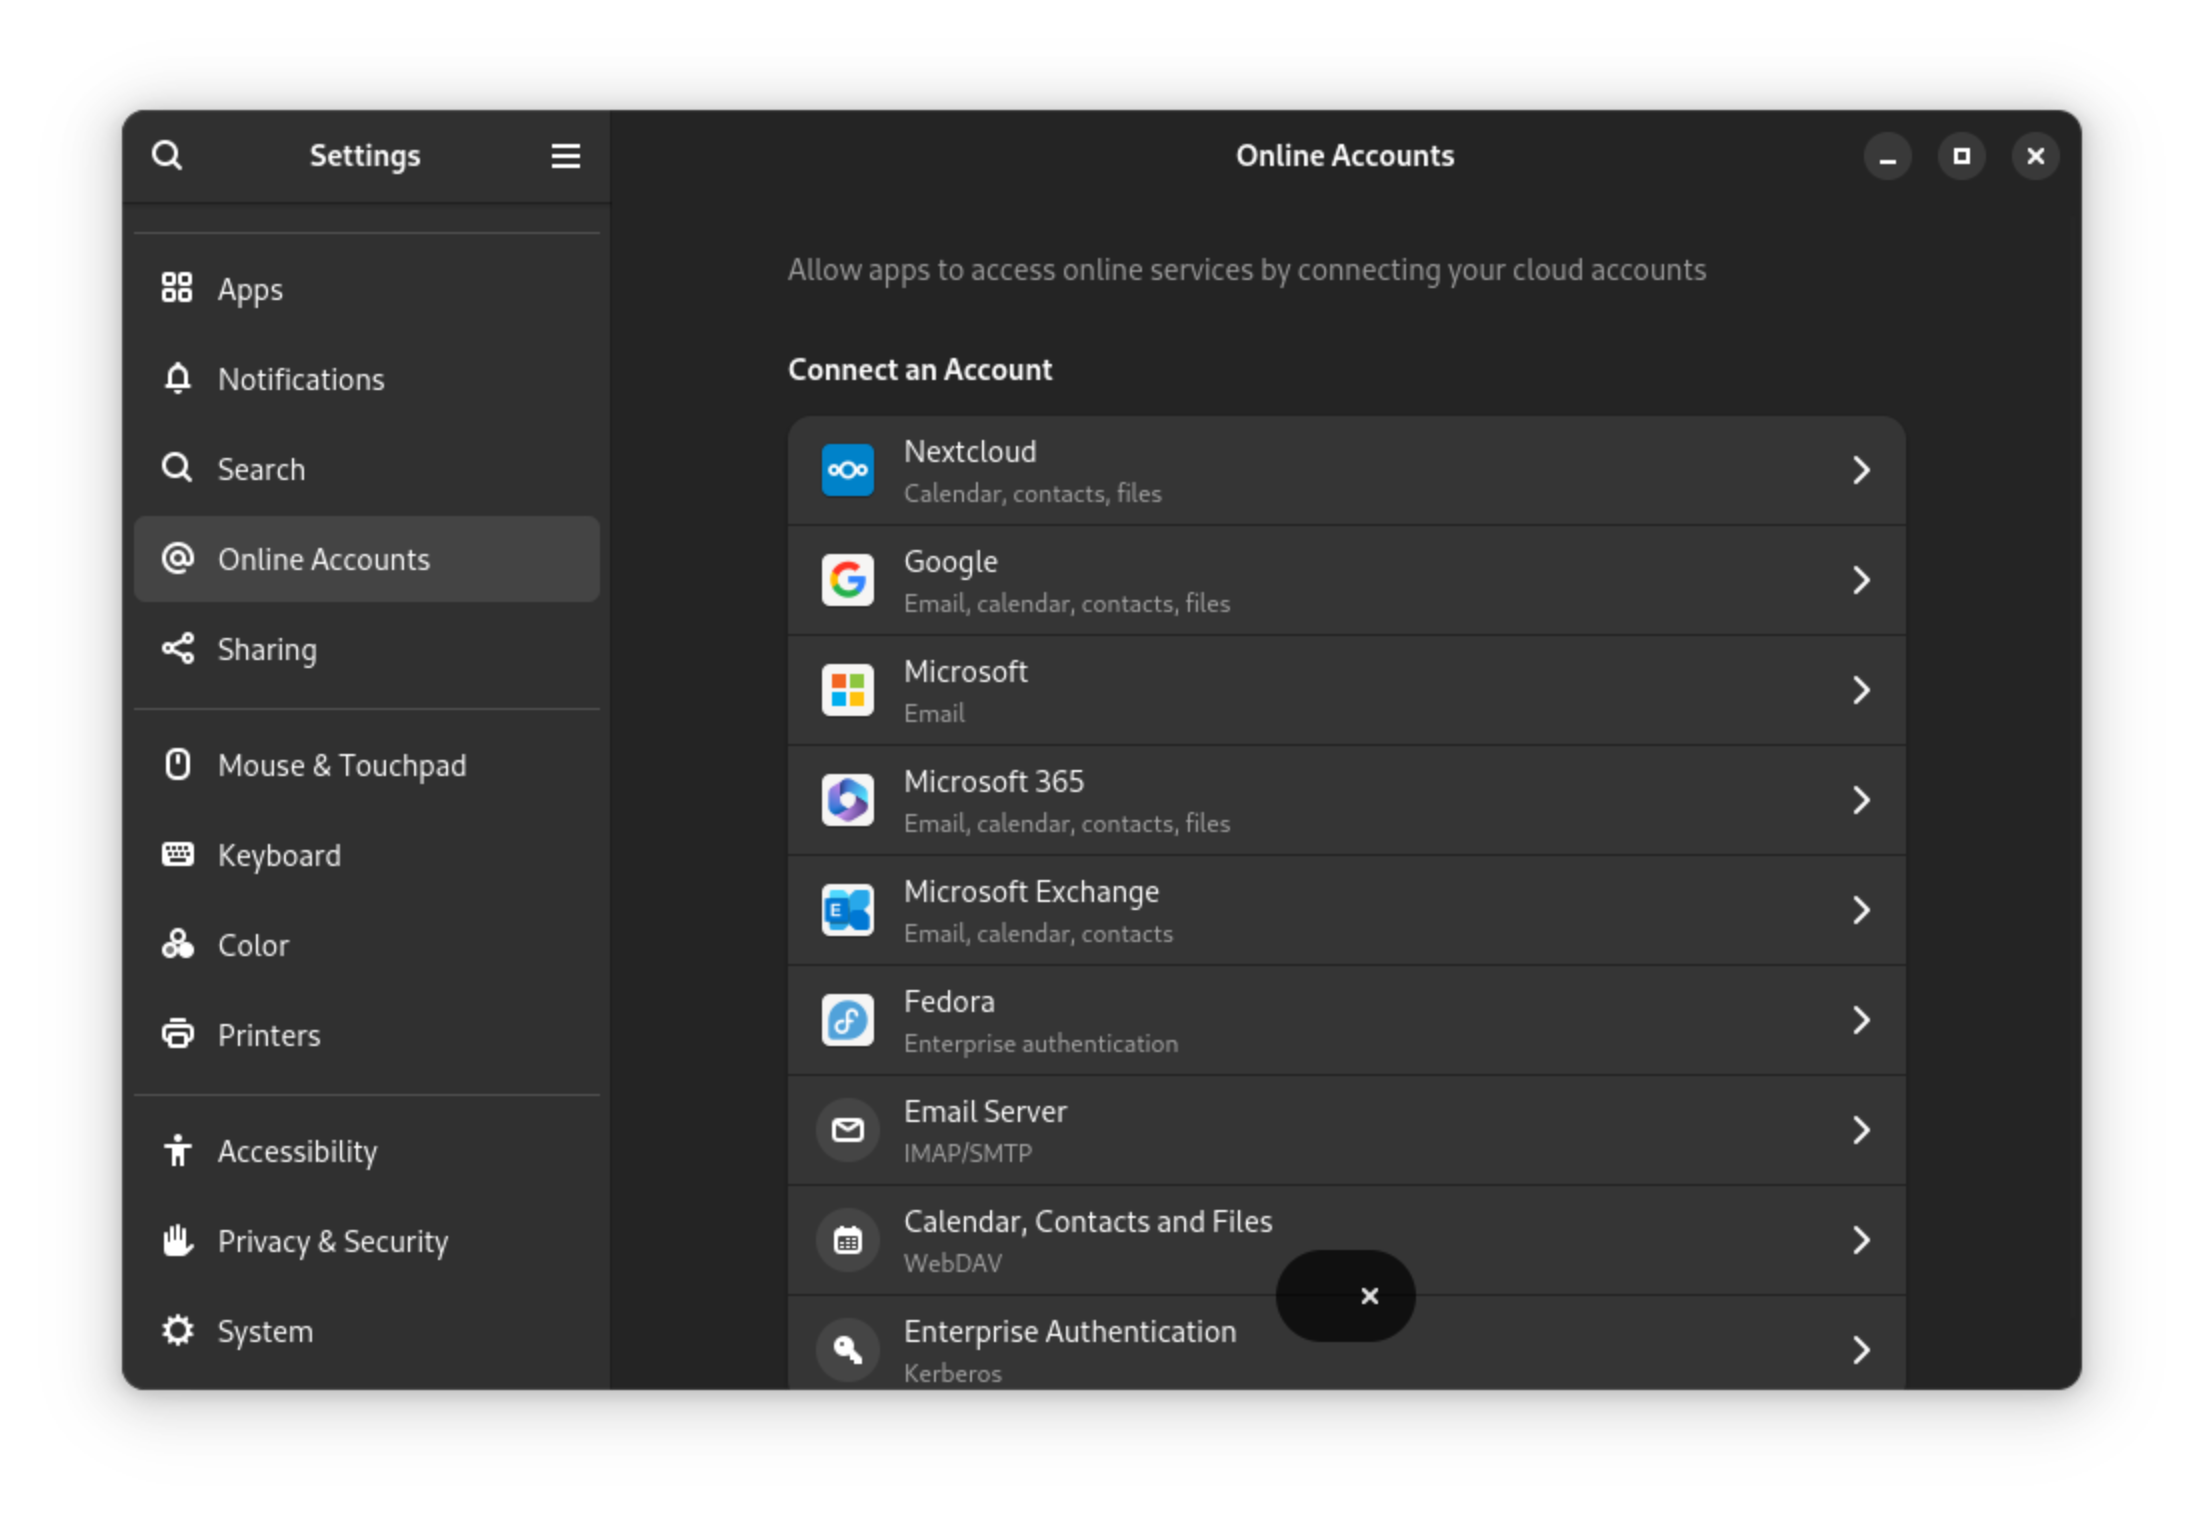Open the Color settings page
This screenshot has width=2204, height=1524.
(253, 944)
